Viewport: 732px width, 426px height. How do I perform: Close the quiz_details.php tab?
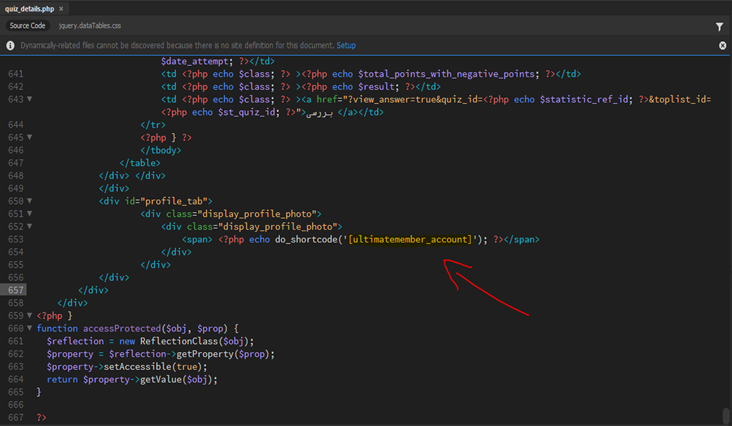pyautogui.click(x=60, y=8)
